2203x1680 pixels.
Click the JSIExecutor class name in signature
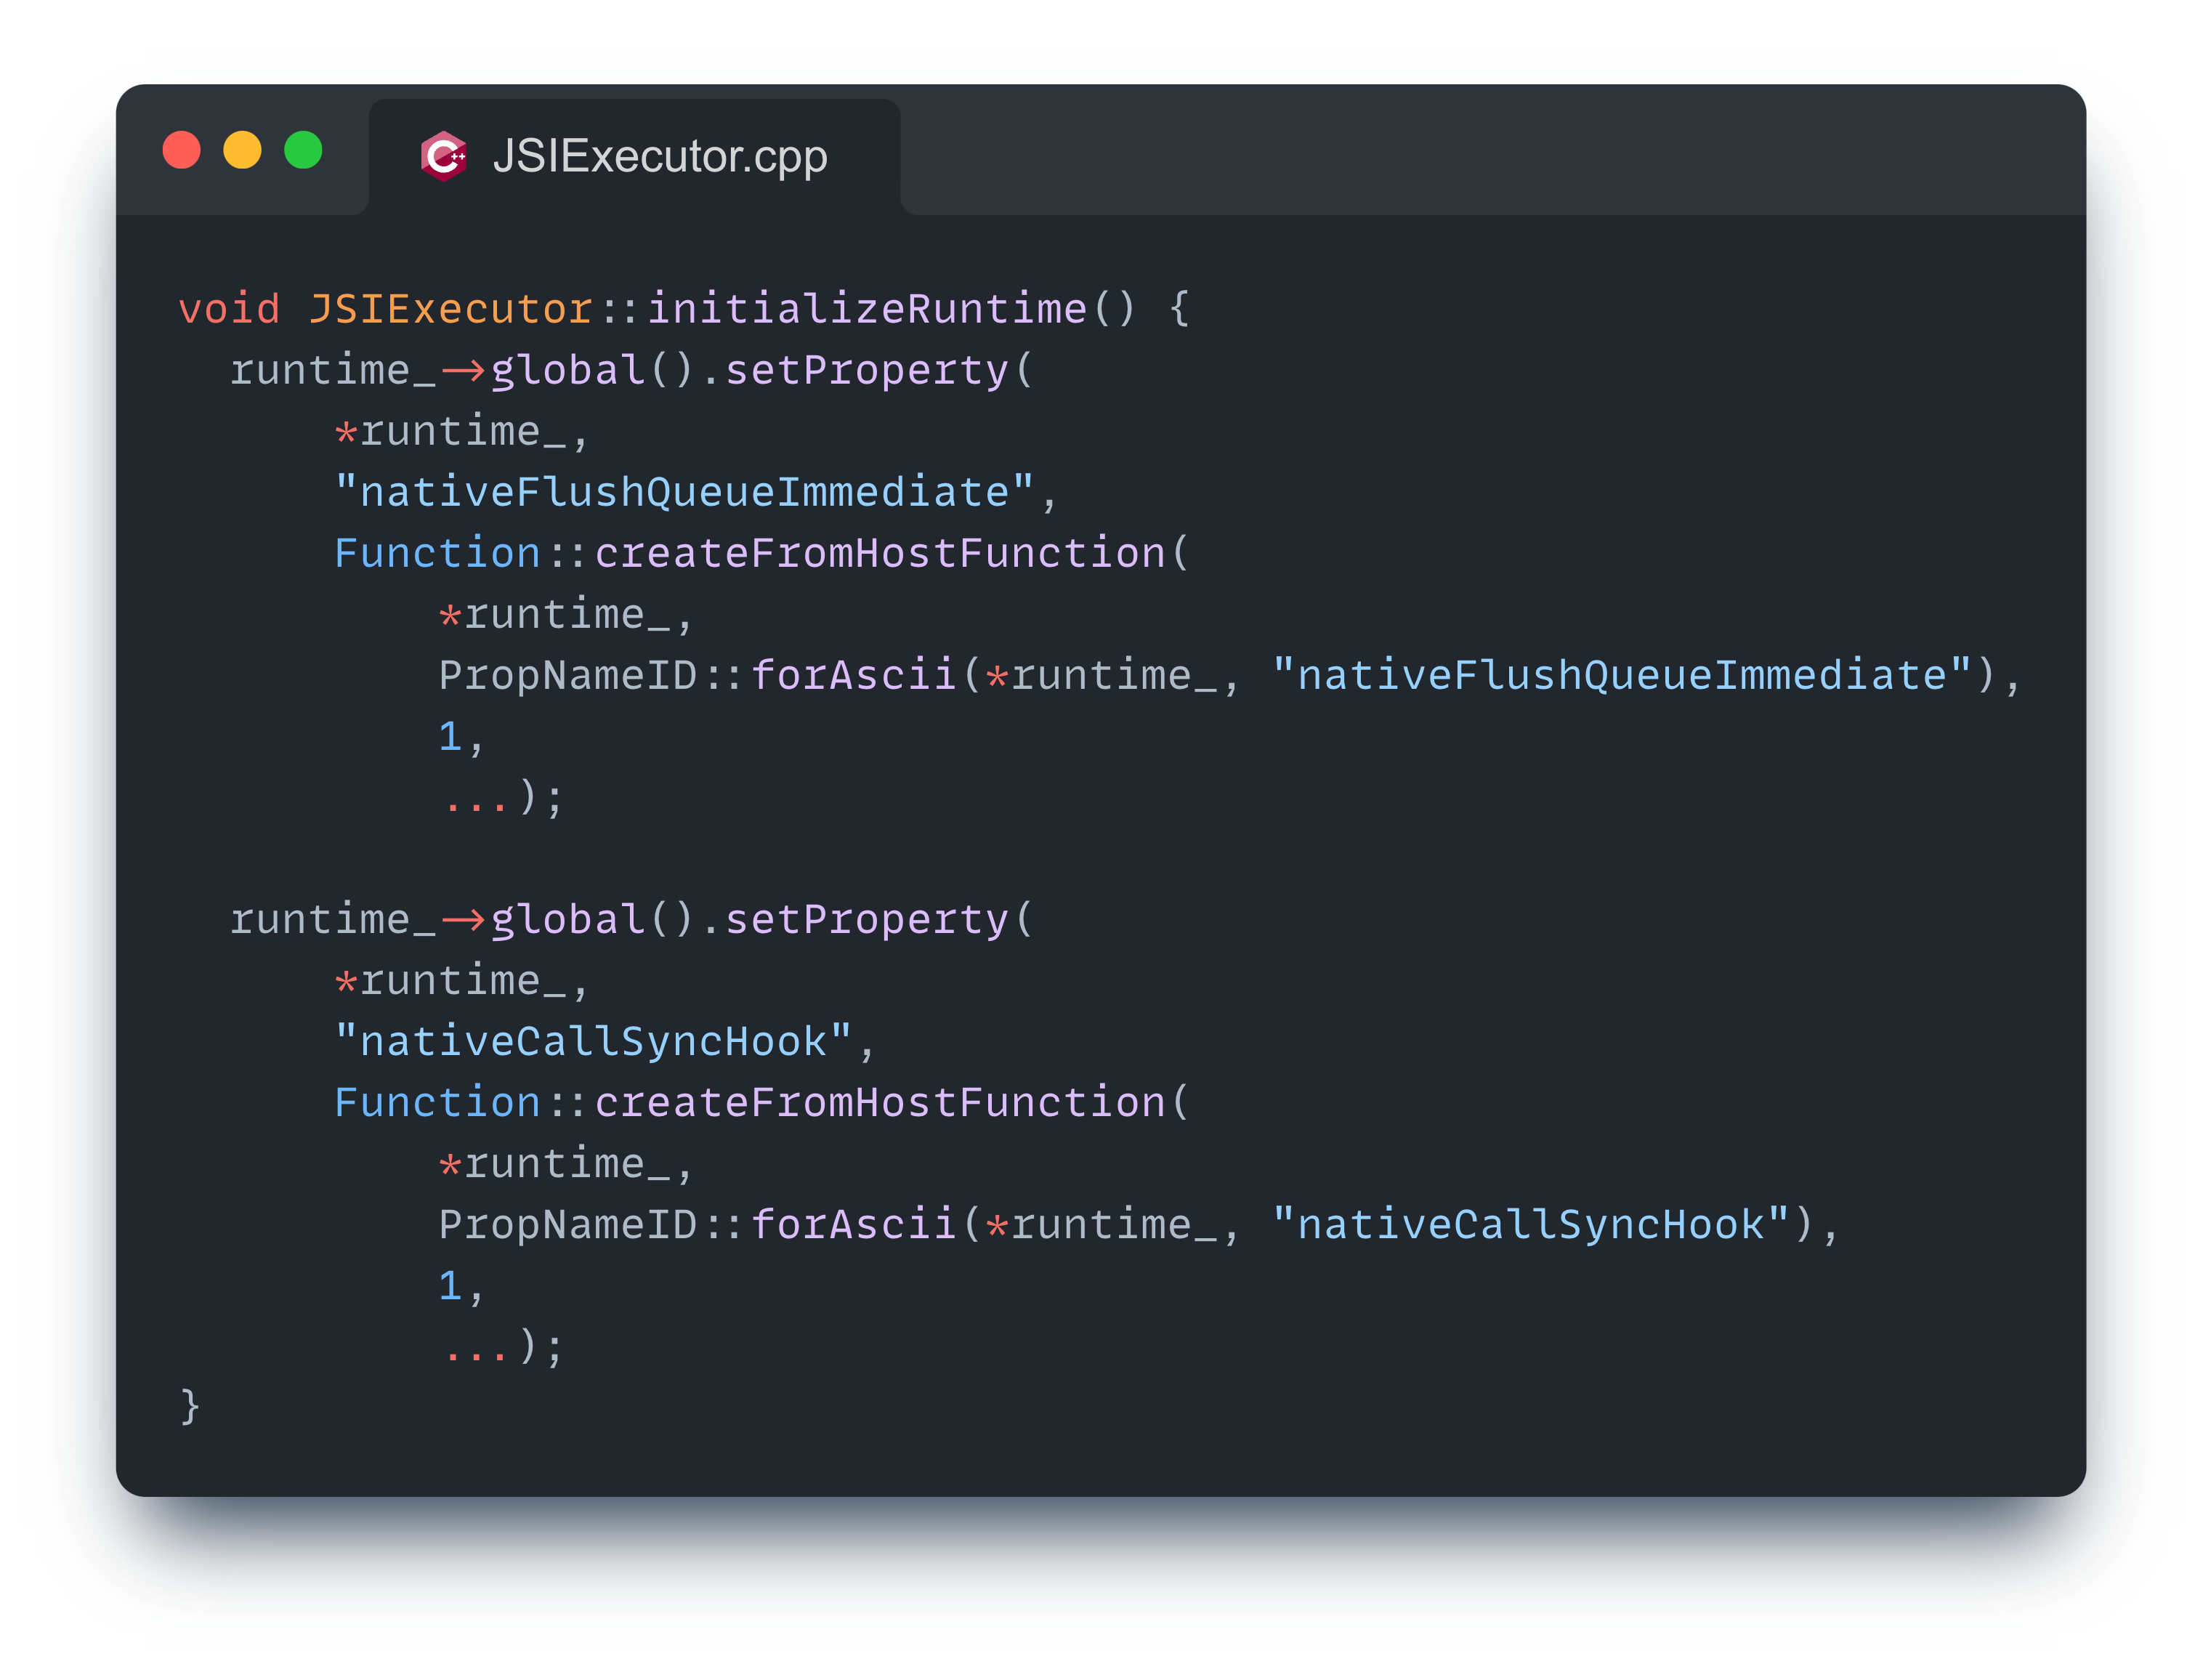[450, 309]
